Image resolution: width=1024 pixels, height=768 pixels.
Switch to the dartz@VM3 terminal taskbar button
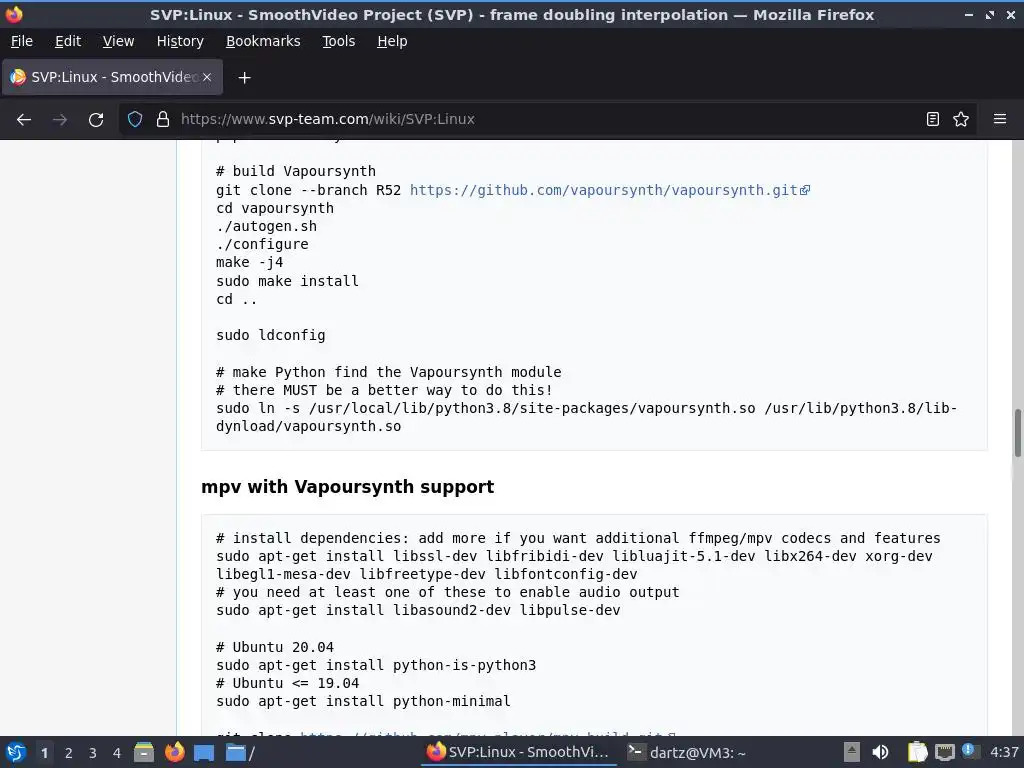[x=686, y=752]
